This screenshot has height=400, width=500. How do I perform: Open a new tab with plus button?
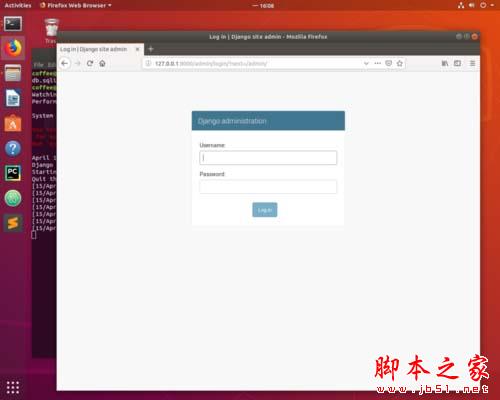point(151,49)
